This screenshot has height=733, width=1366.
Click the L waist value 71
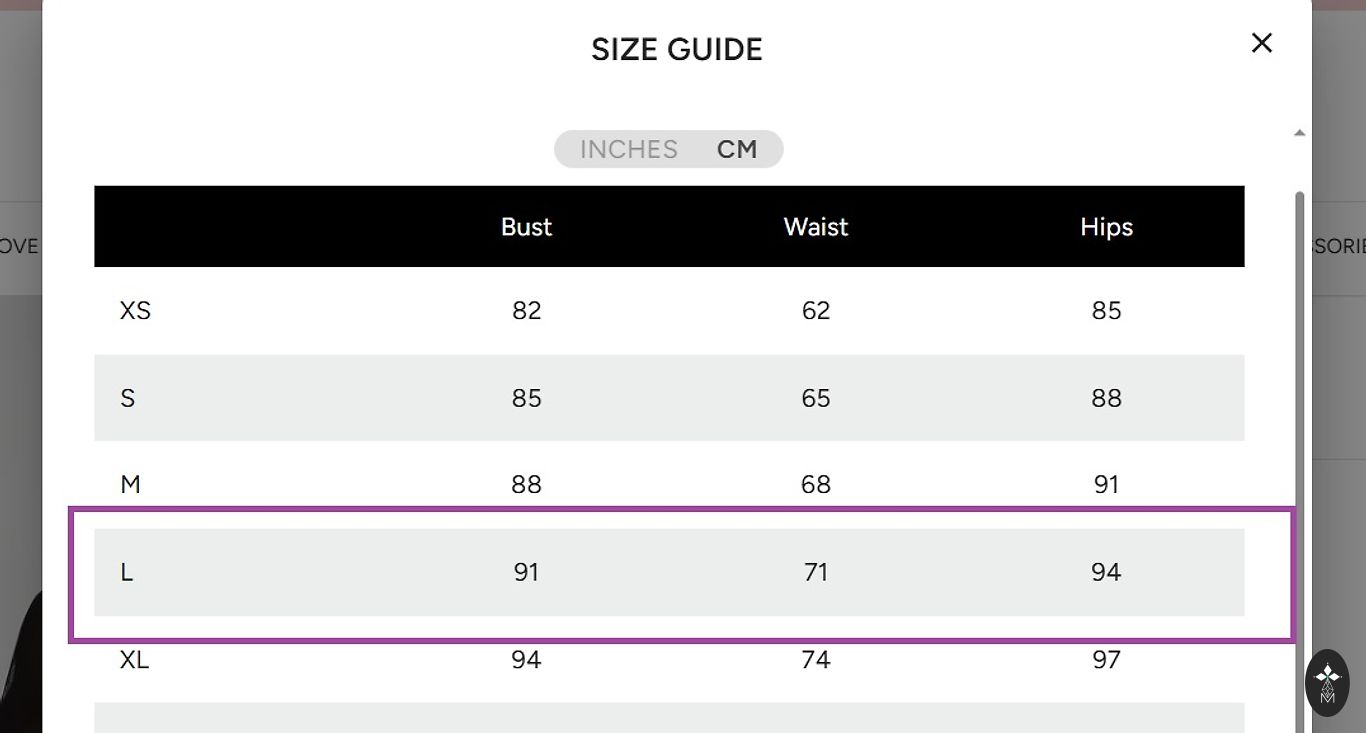coord(816,572)
